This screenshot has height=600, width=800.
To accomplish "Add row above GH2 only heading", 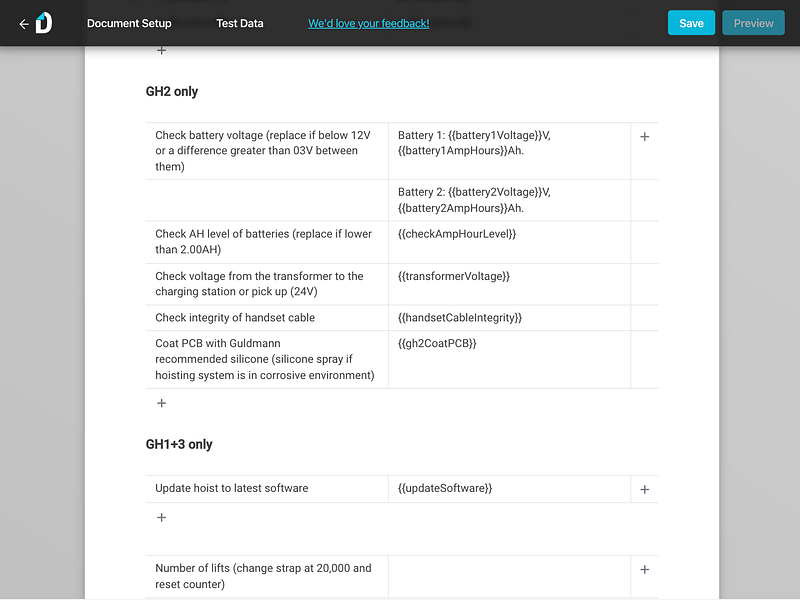I will pos(161,51).
